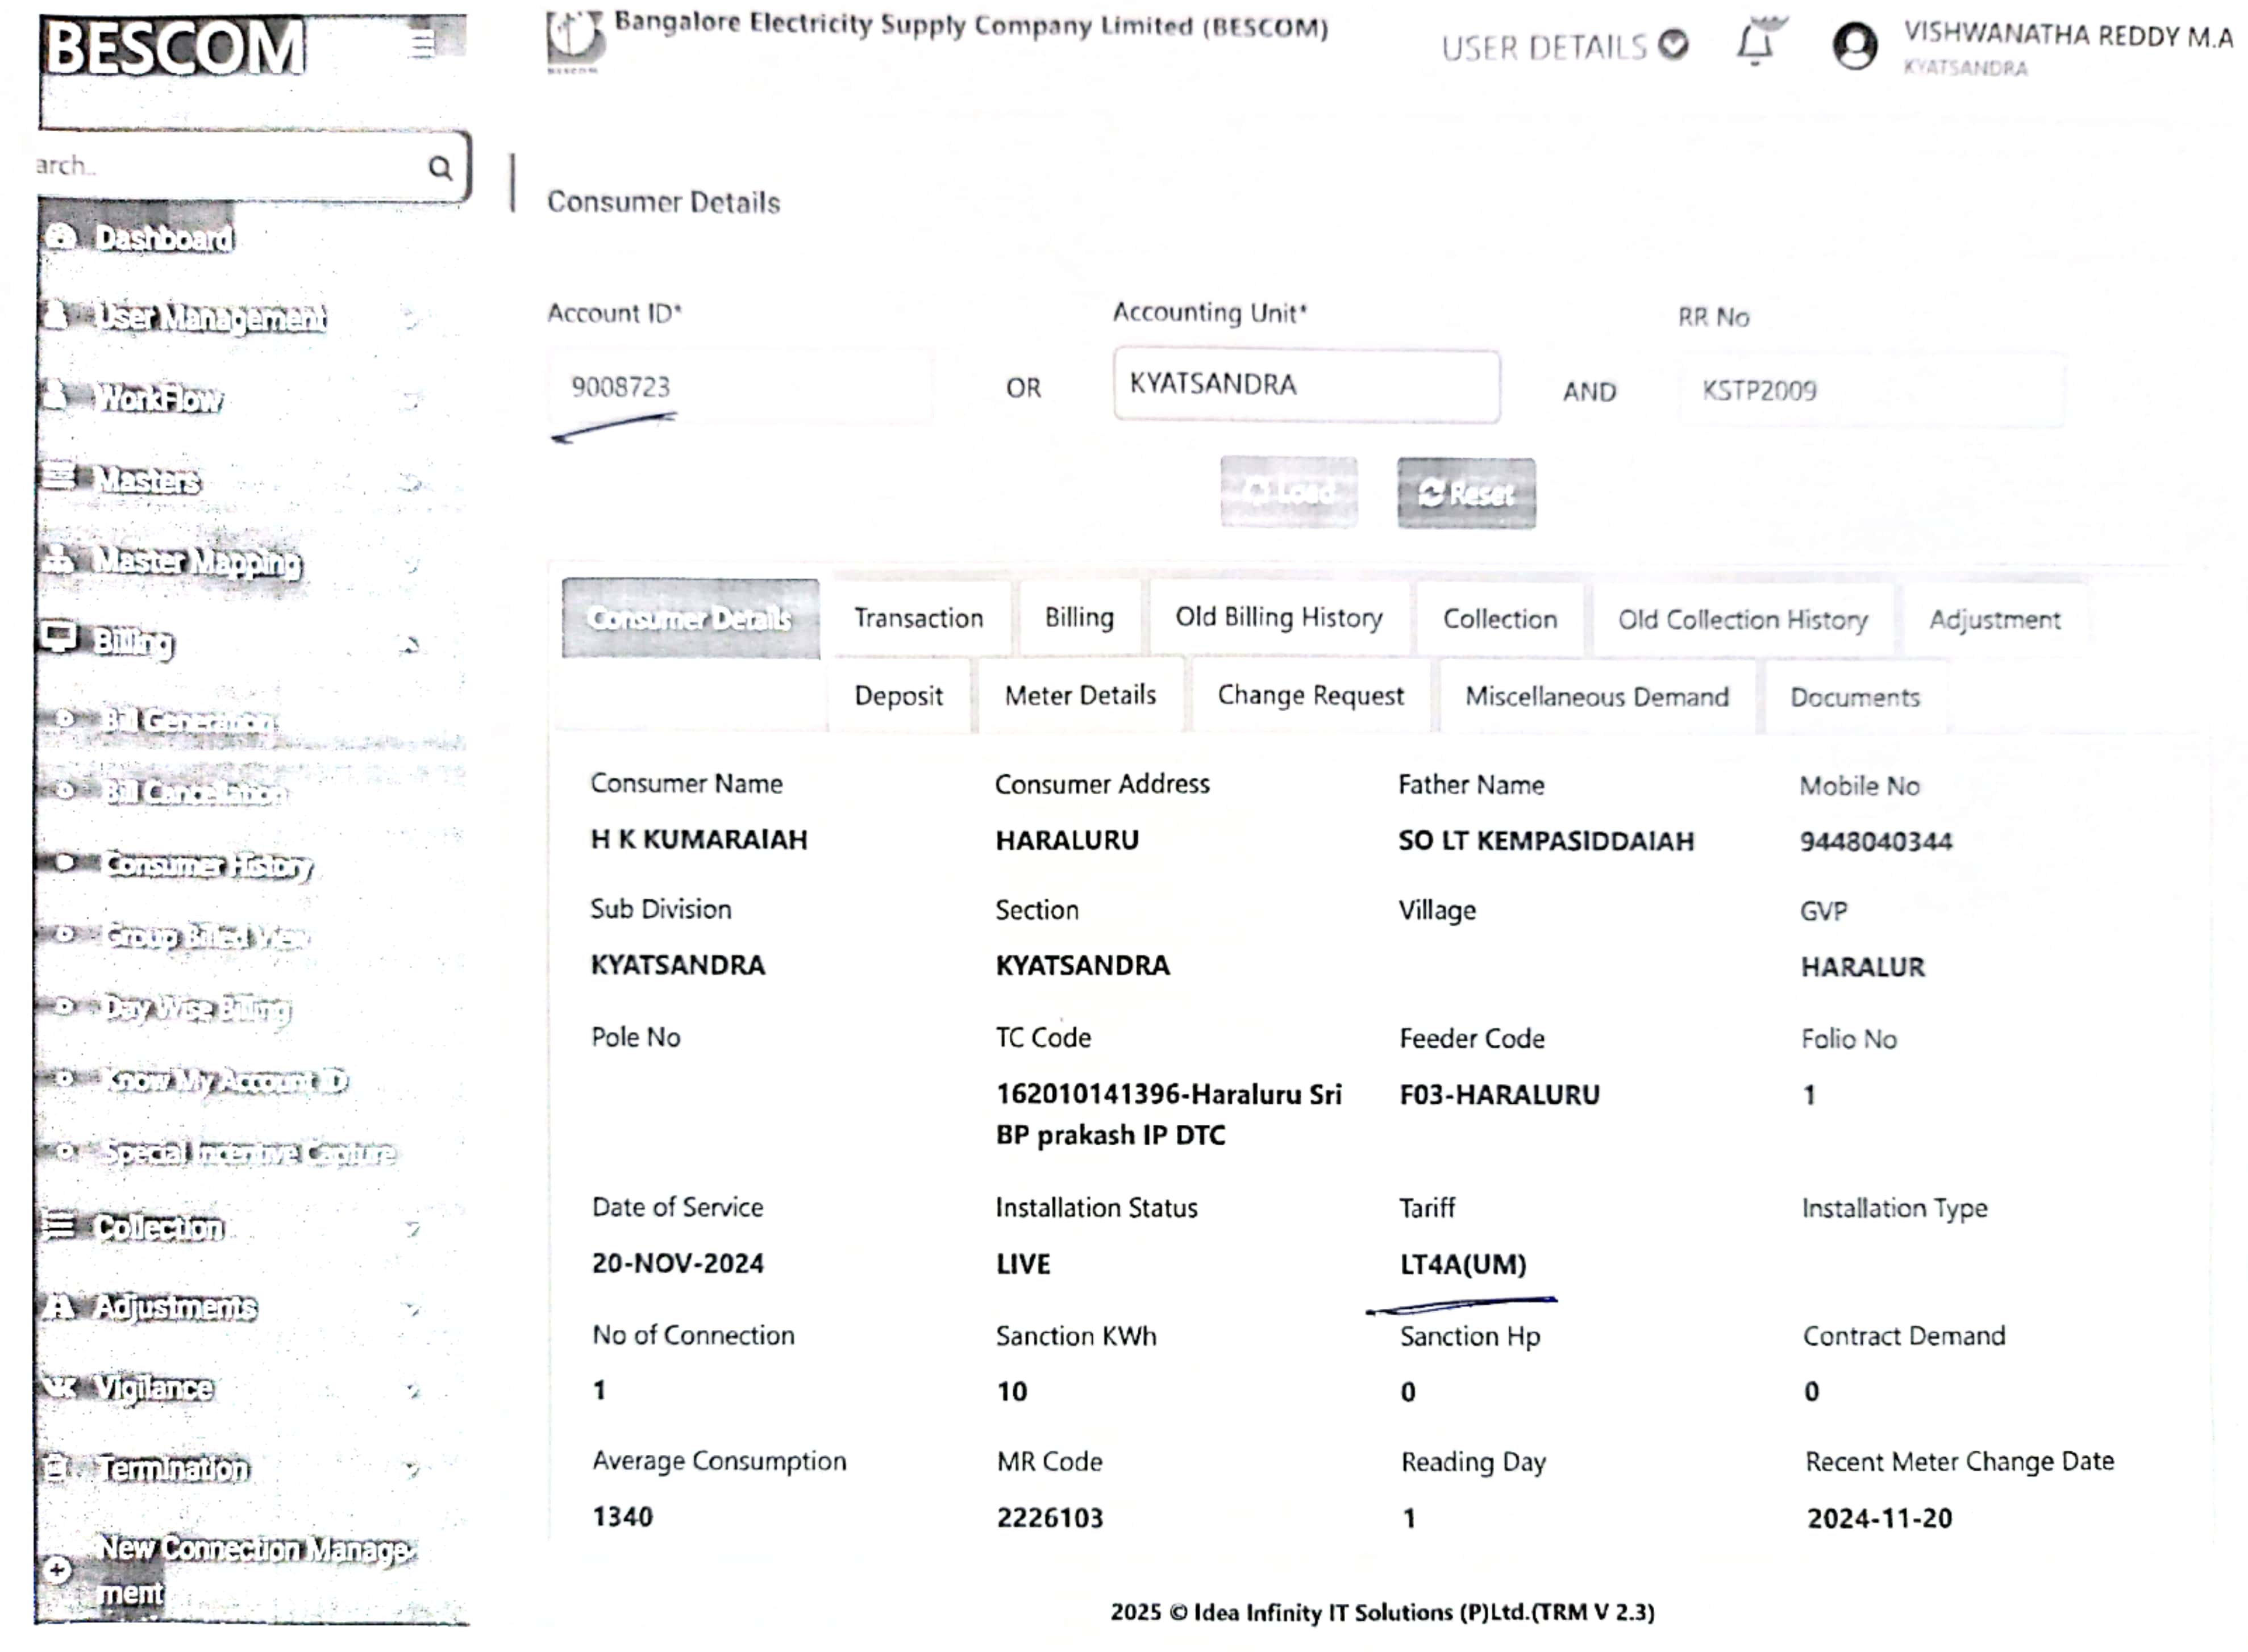Click the Account ID input field
This screenshot has width=2248, height=1652.
pyautogui.click(x=740, y=387)
